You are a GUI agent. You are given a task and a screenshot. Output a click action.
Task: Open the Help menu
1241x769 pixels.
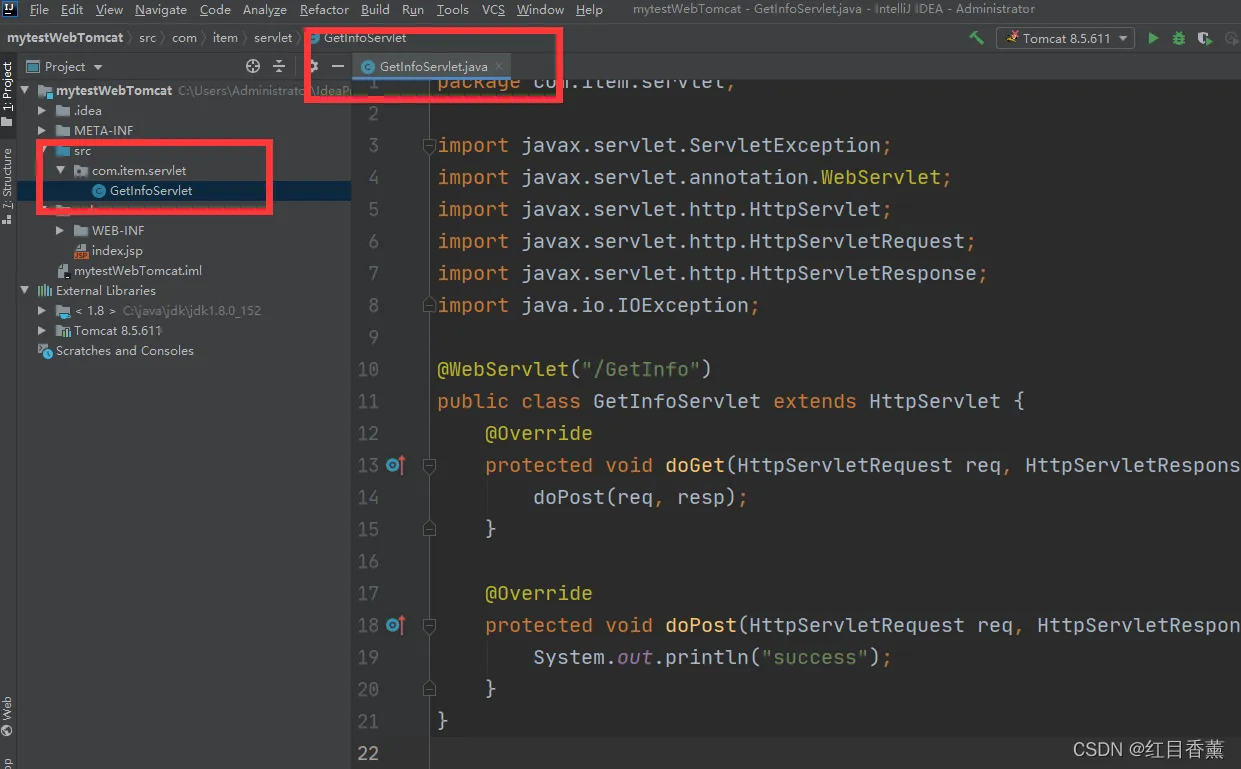(x=590, y=9)
